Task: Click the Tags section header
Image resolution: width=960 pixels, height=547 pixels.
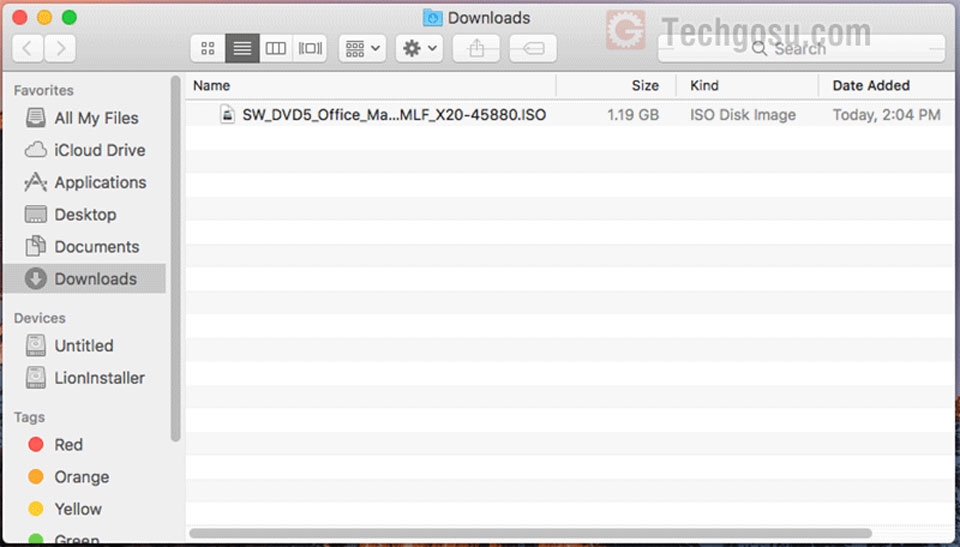Action: click(29, 417)
